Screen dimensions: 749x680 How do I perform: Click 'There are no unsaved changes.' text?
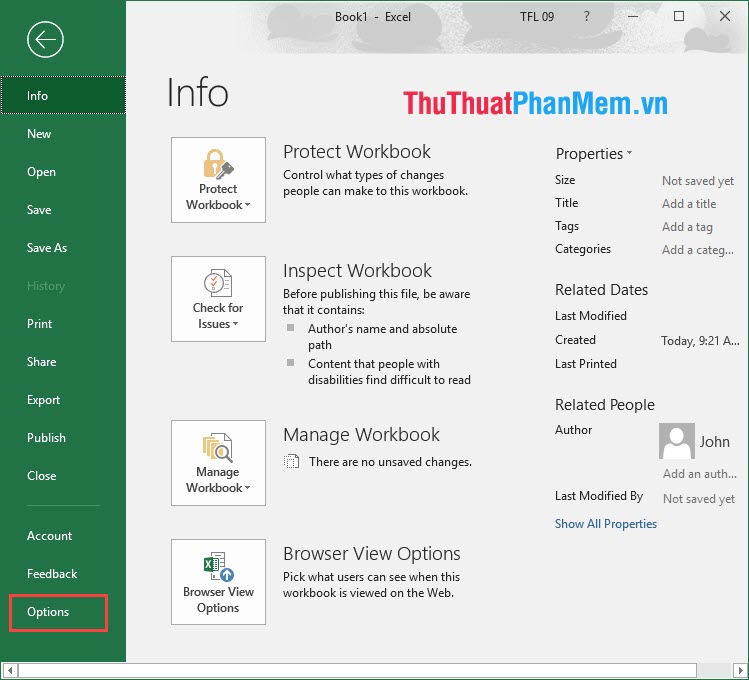pyautogui.click(x=390, y=462)
